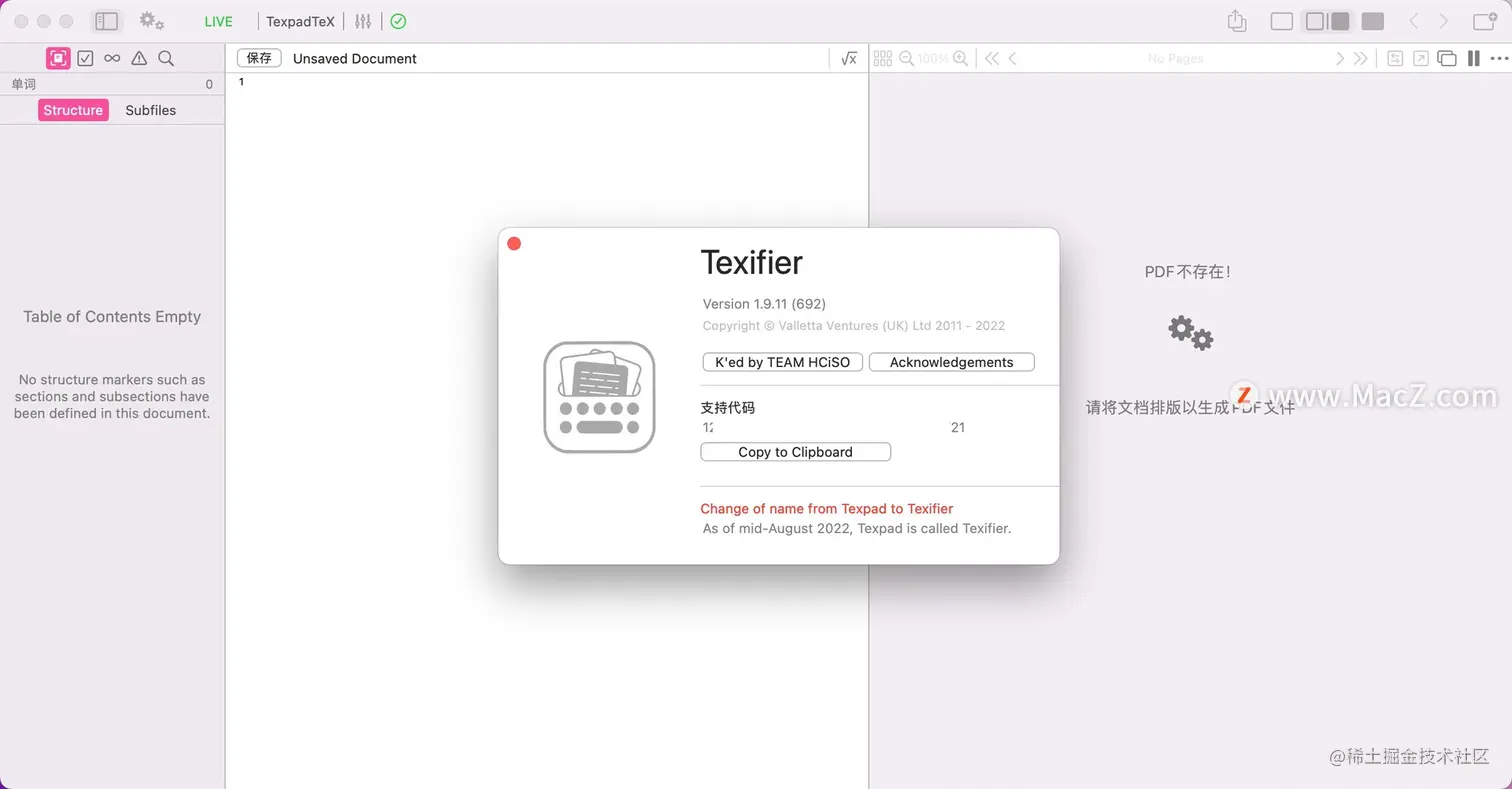The width and height of the screenshot is (1512, 789).
Task: Switch to the Structure tab
Action: 73,110
